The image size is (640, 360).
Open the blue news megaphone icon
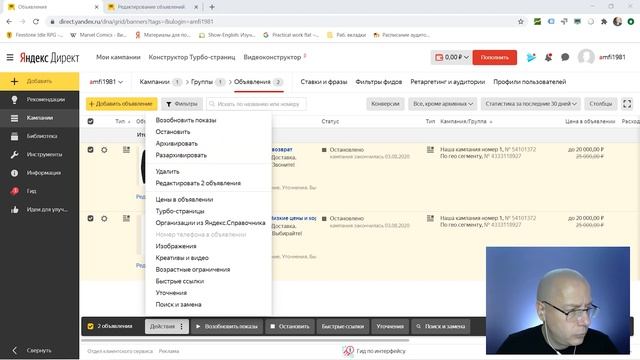tap(531, 58)
